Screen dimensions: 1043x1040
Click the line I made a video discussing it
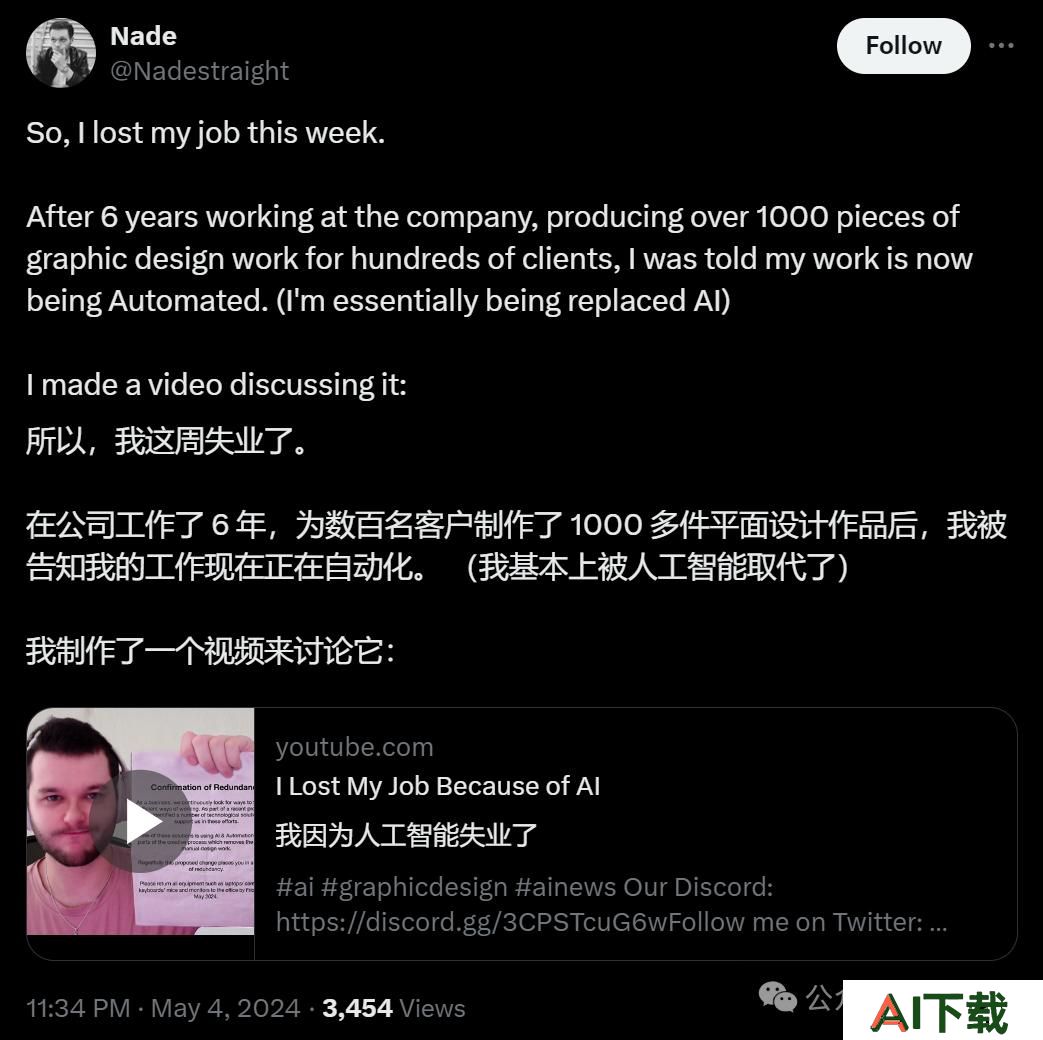coord(216,385)
